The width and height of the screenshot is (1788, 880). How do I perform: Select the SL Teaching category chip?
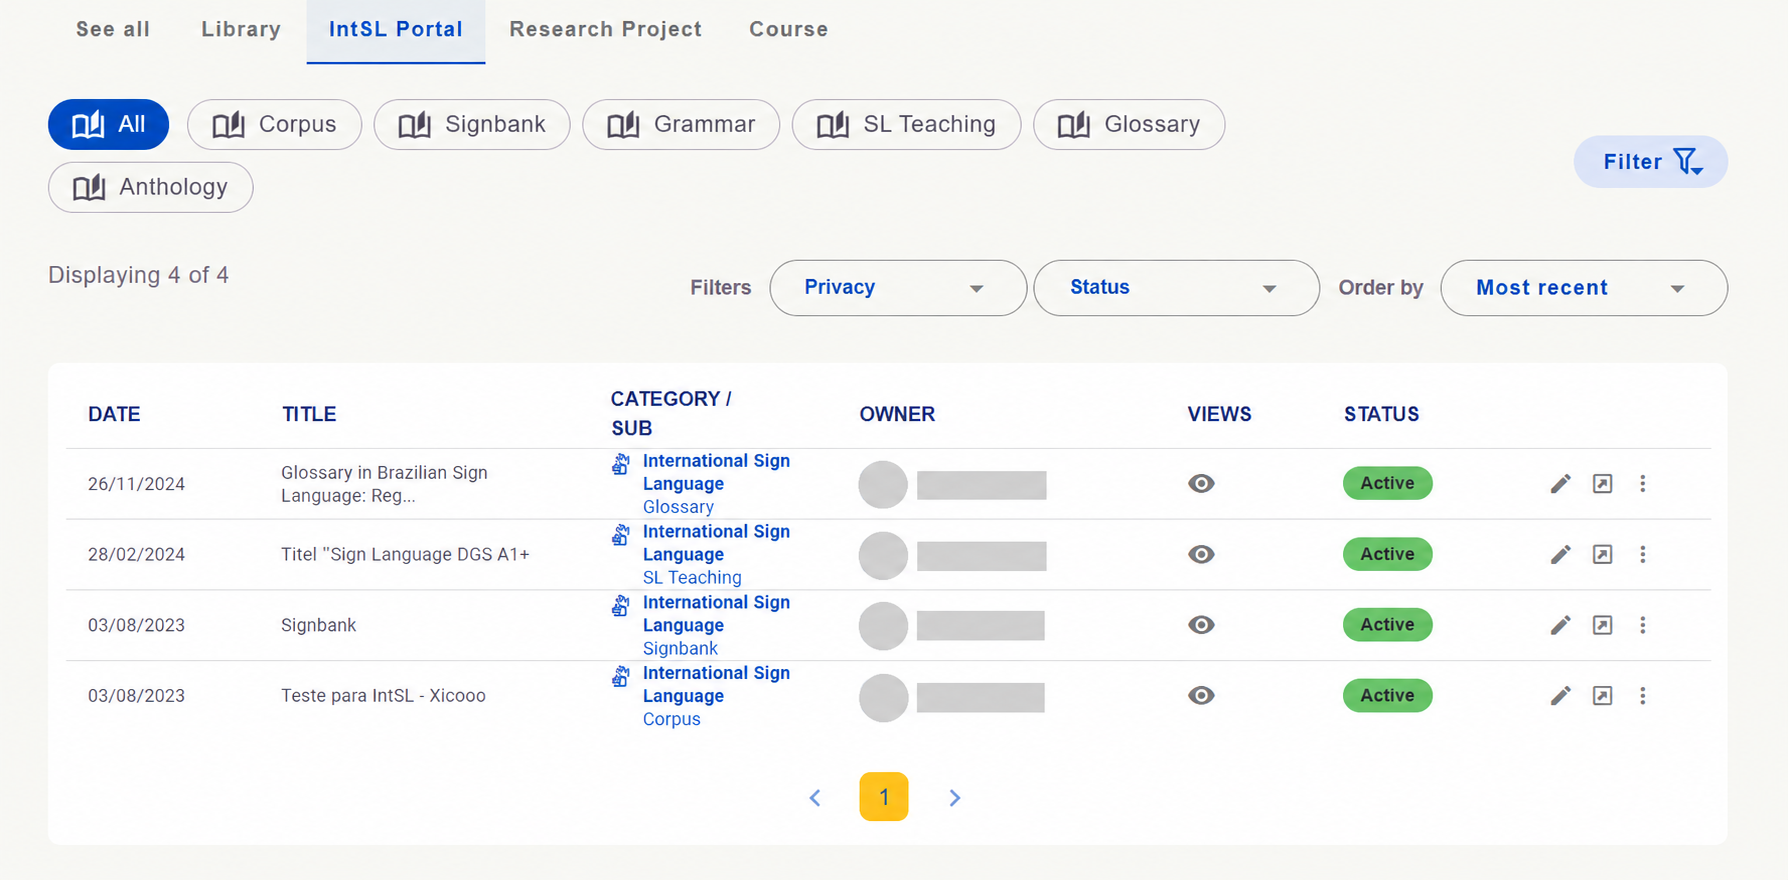[x=906, y=124]
